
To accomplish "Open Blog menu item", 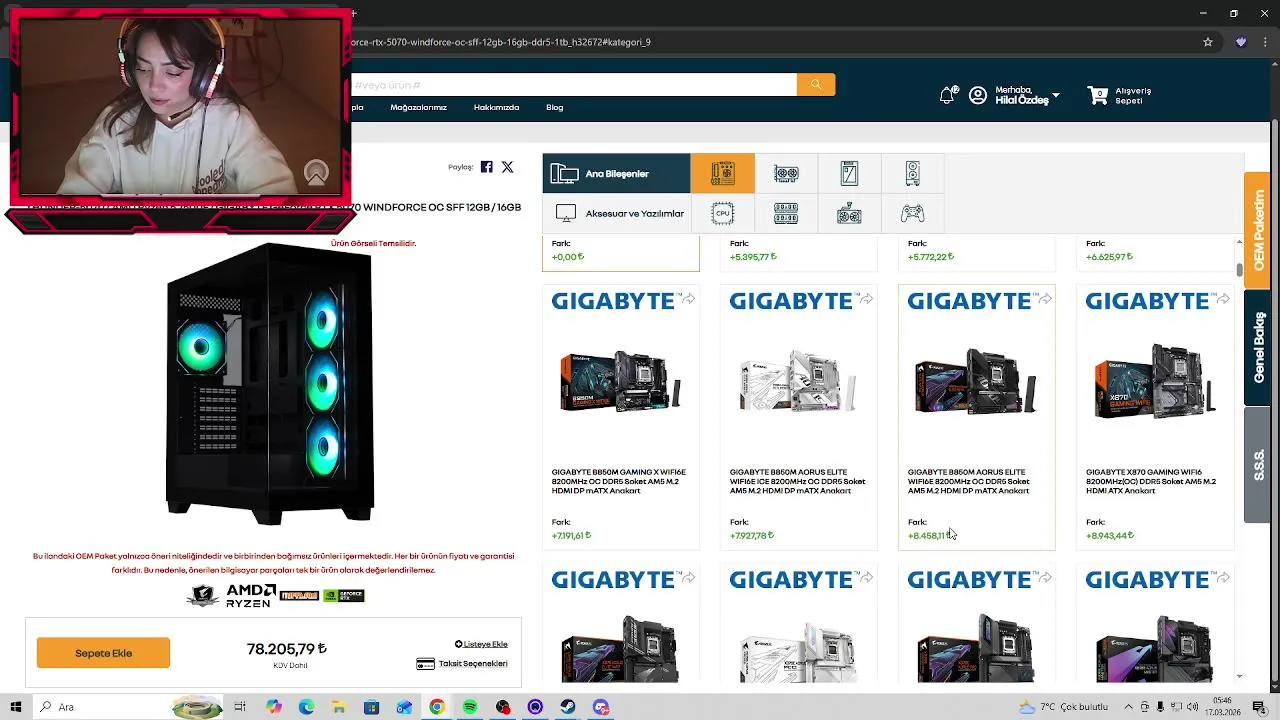I will pos(555,107).
